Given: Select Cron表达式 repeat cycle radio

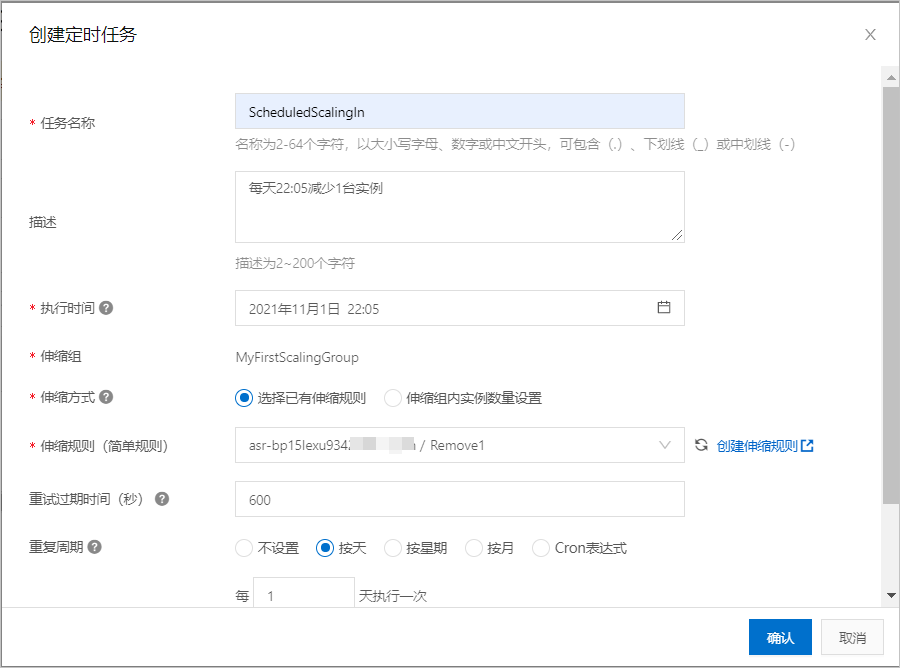Looking at the screenshot, I should pyautogui.click(x=541, y=548).
